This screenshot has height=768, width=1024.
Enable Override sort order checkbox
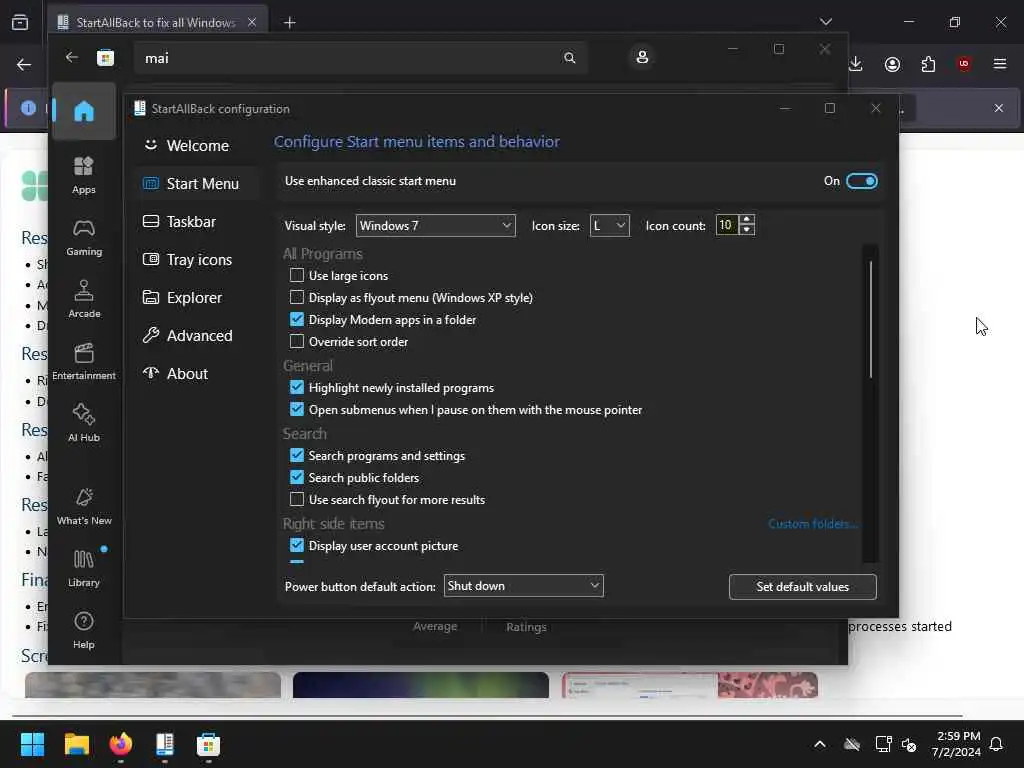pyautogui.click(x=296, y=341)
